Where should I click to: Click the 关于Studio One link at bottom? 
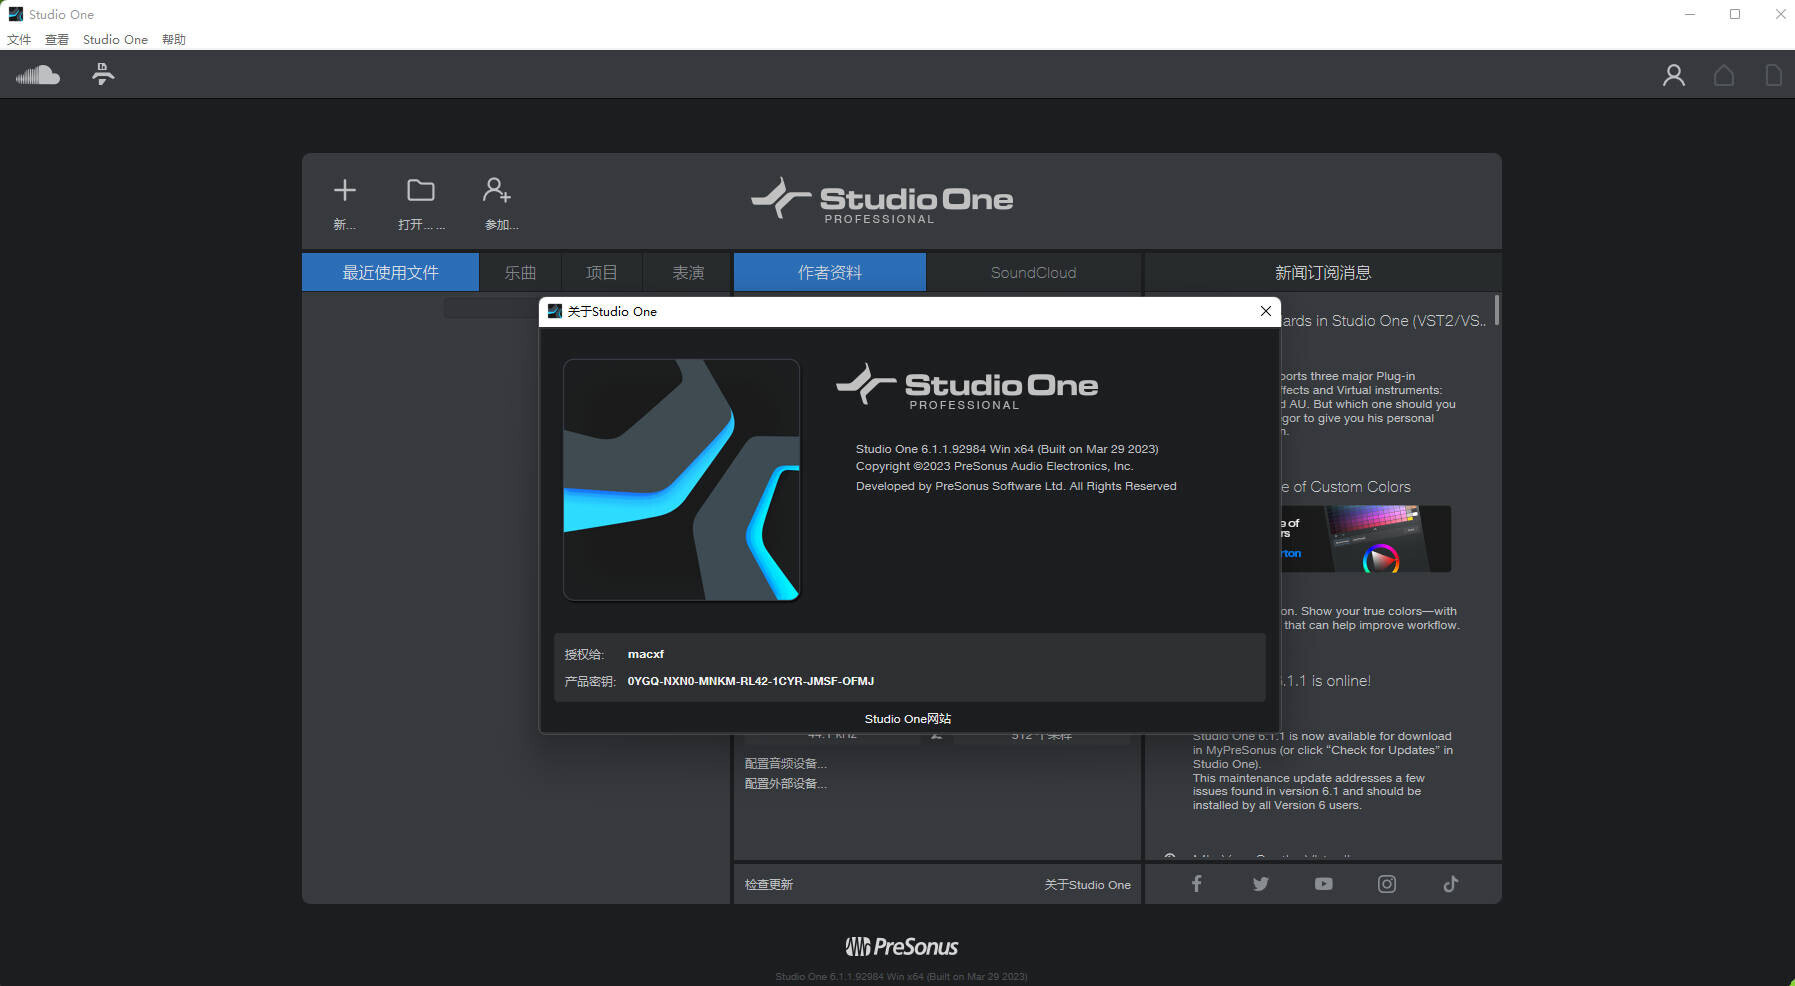[x=1088, y=884]
